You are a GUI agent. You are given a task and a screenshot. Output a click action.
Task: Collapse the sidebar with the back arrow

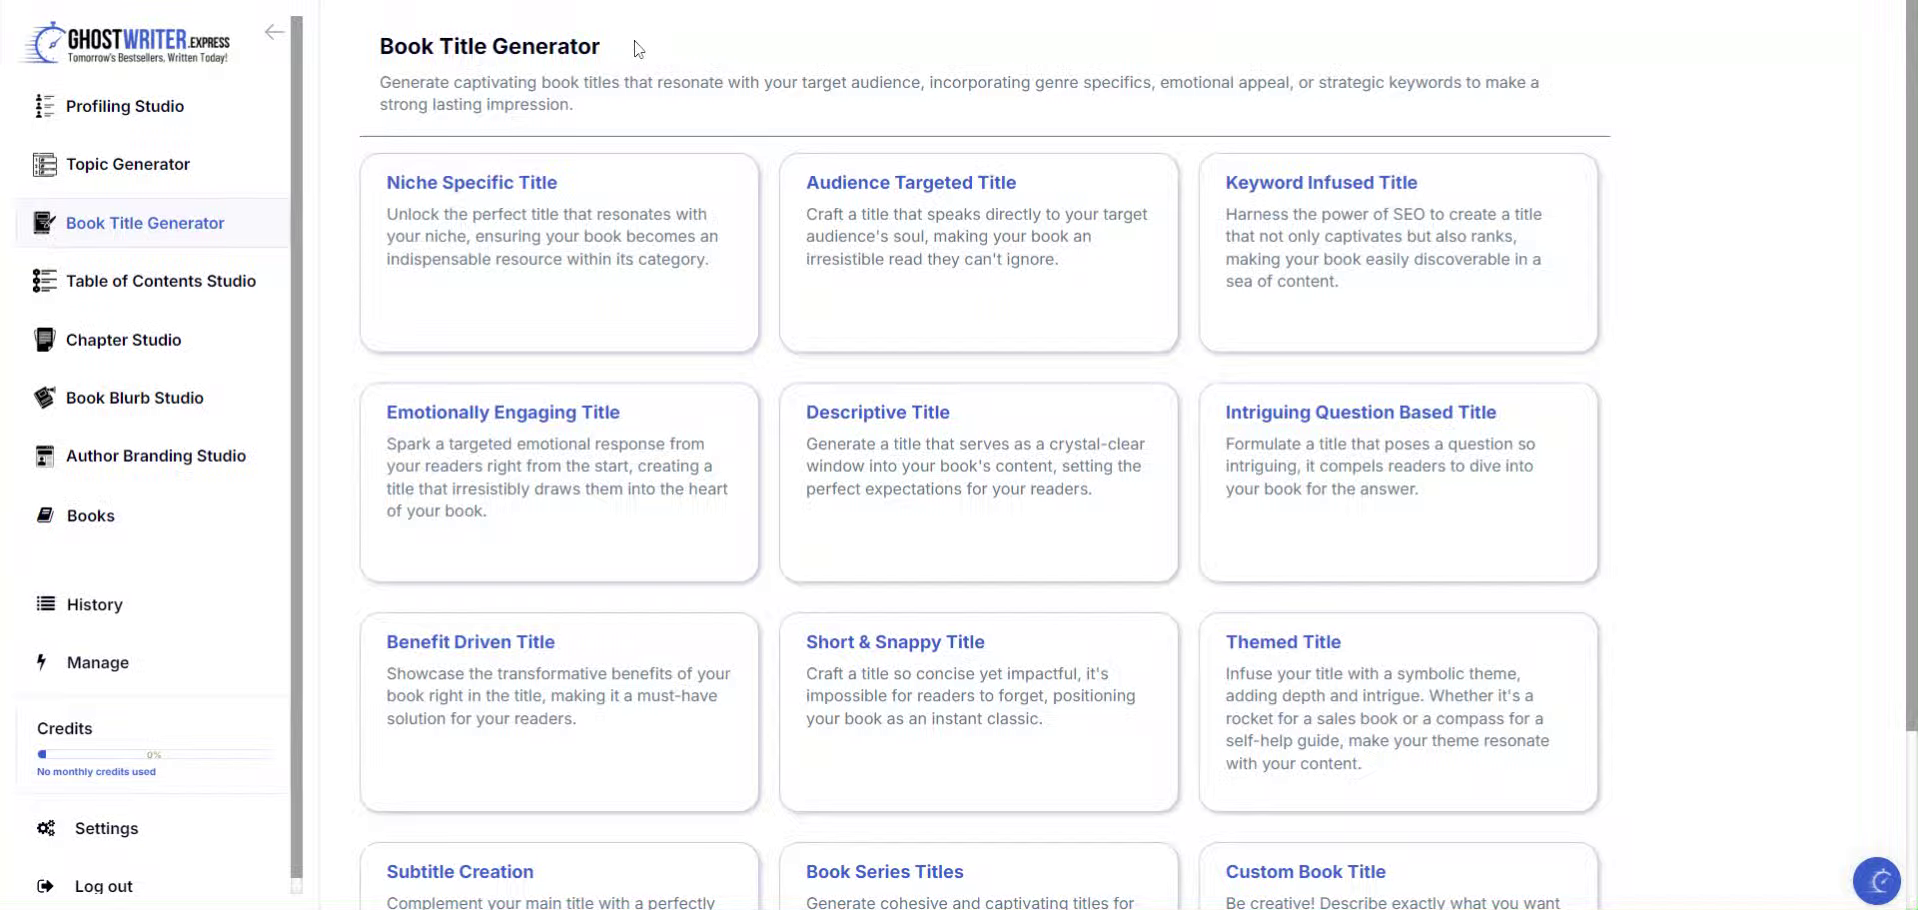(274, 32)
